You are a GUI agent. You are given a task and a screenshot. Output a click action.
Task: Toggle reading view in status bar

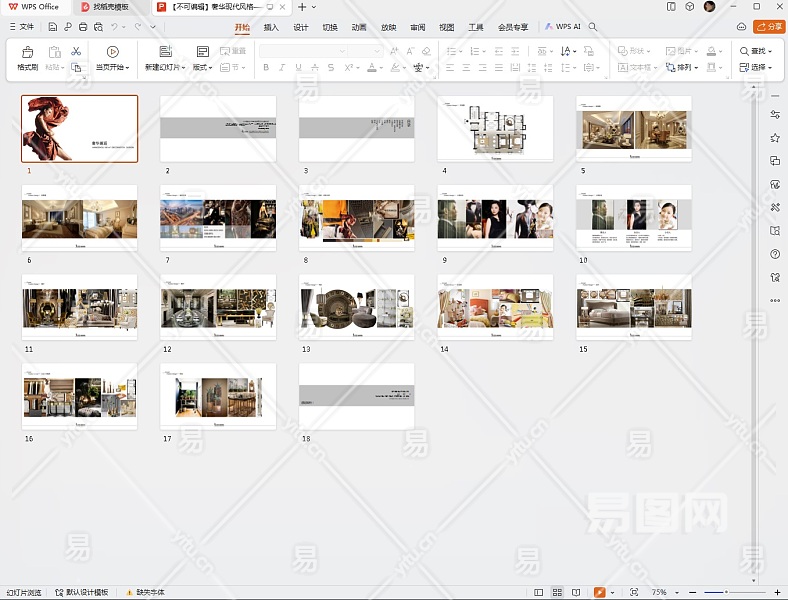point(576,592)
